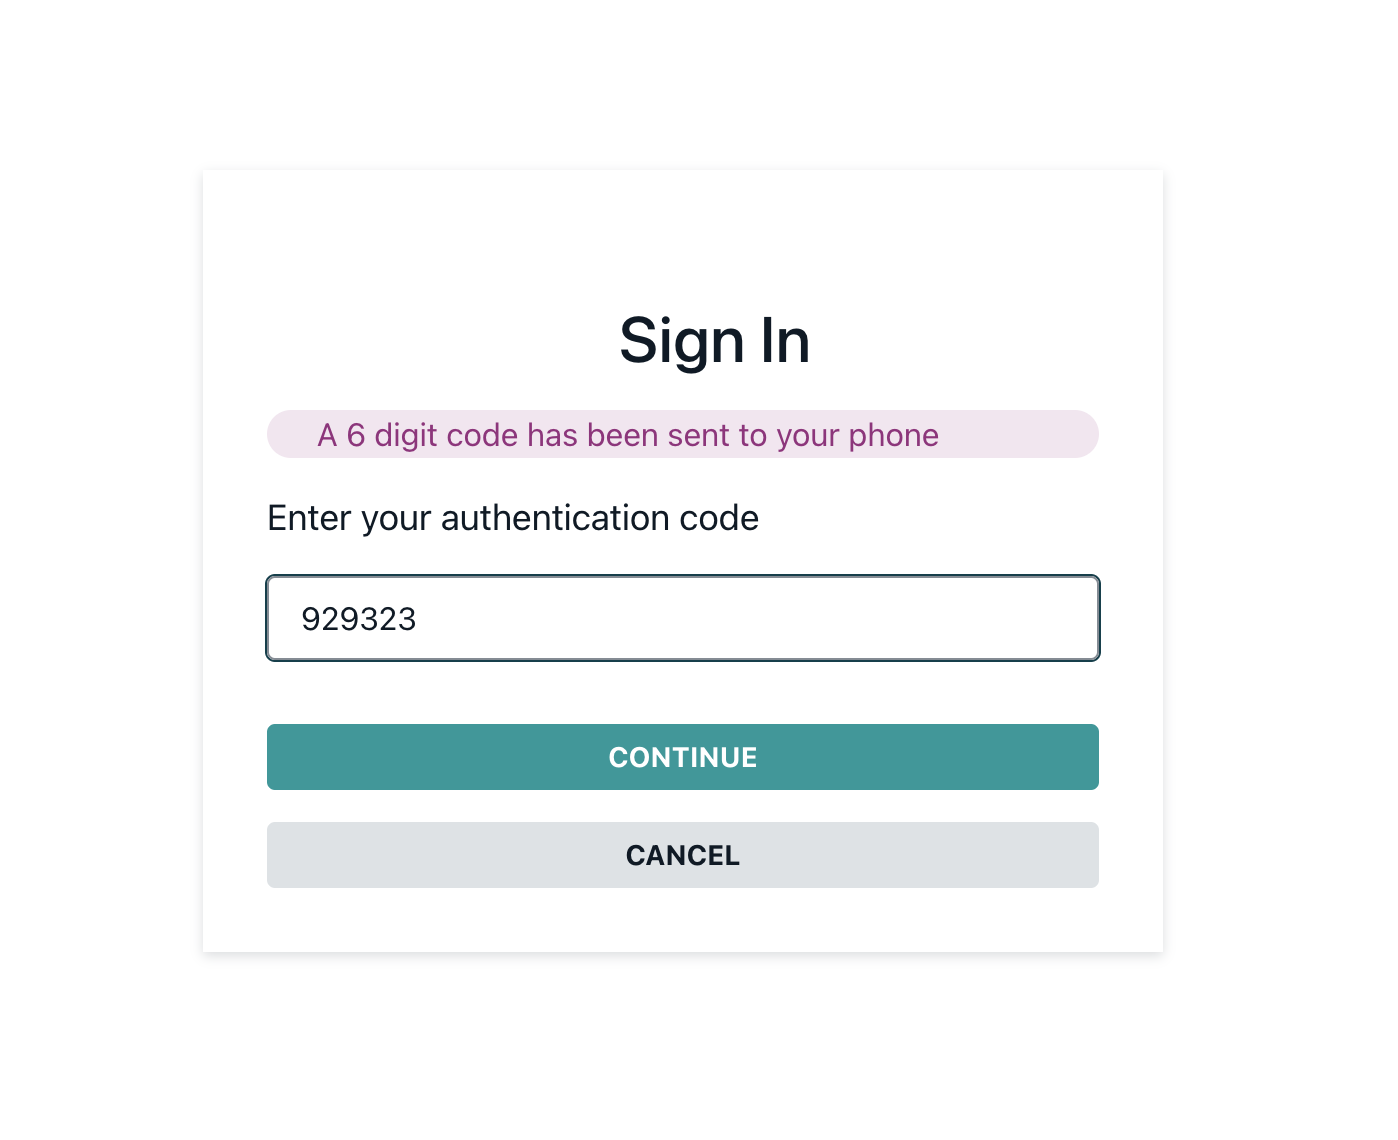Click the CANCEL button
The width and height of the screenshot is (1398, 1140).
682,855
